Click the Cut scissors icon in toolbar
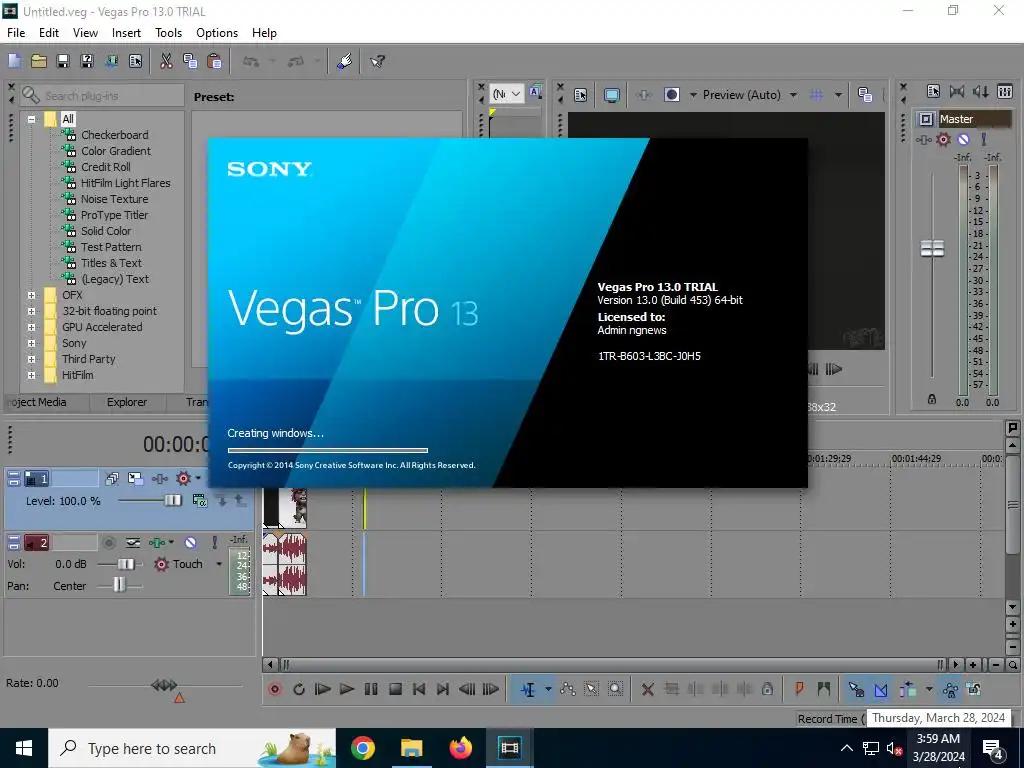 166,61
